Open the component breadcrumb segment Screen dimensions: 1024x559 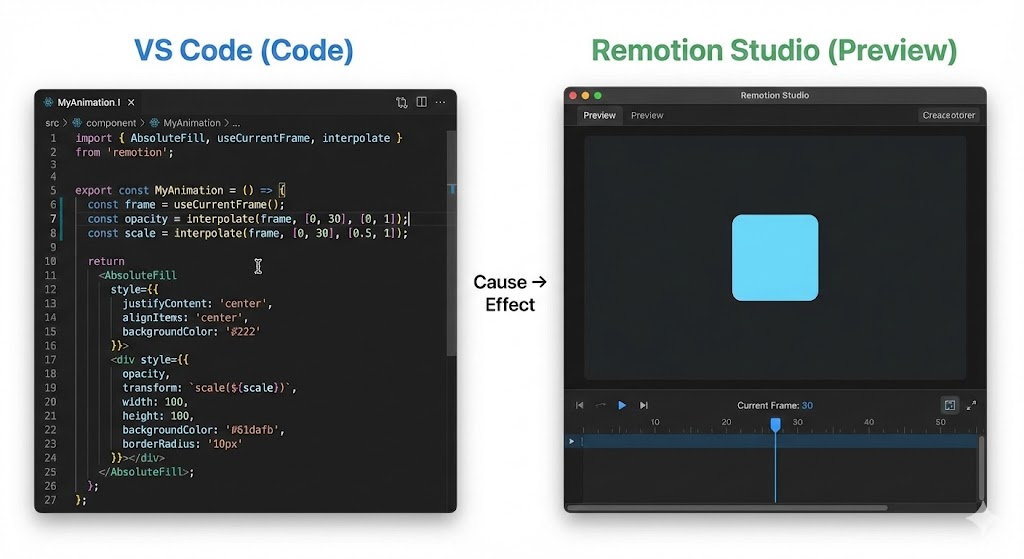coord(110,123)
